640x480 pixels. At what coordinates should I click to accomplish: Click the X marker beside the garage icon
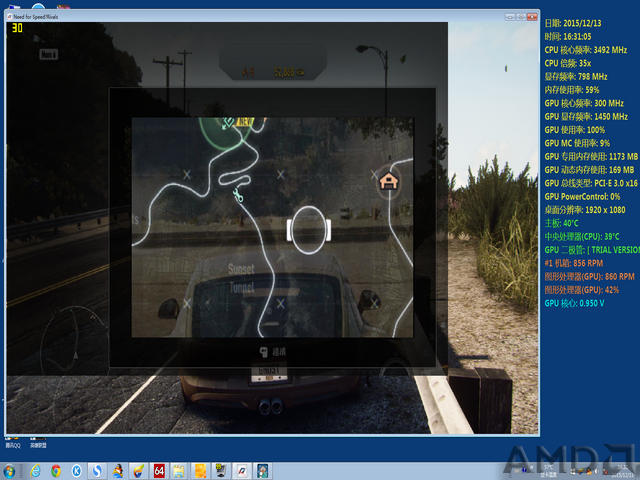pyautogui.click(x=374, y=175)
